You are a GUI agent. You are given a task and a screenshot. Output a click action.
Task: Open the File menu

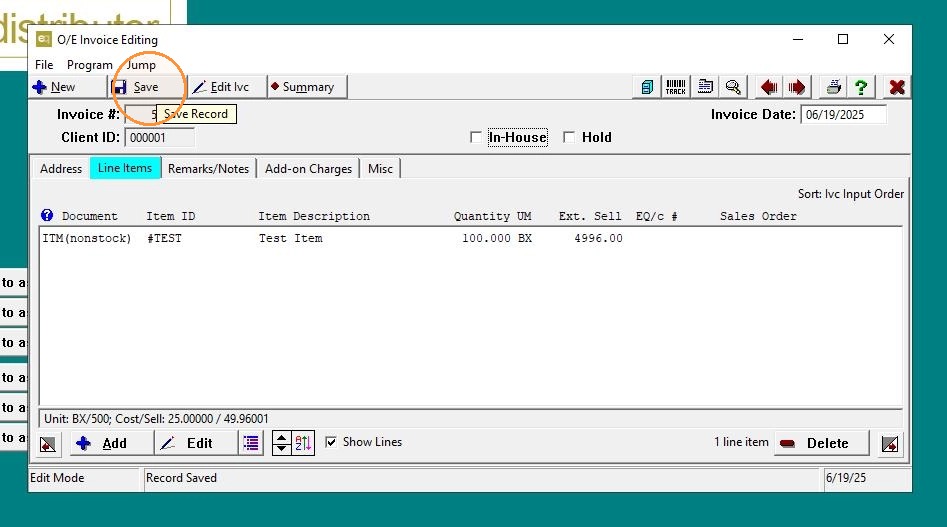tap(44, 65)
